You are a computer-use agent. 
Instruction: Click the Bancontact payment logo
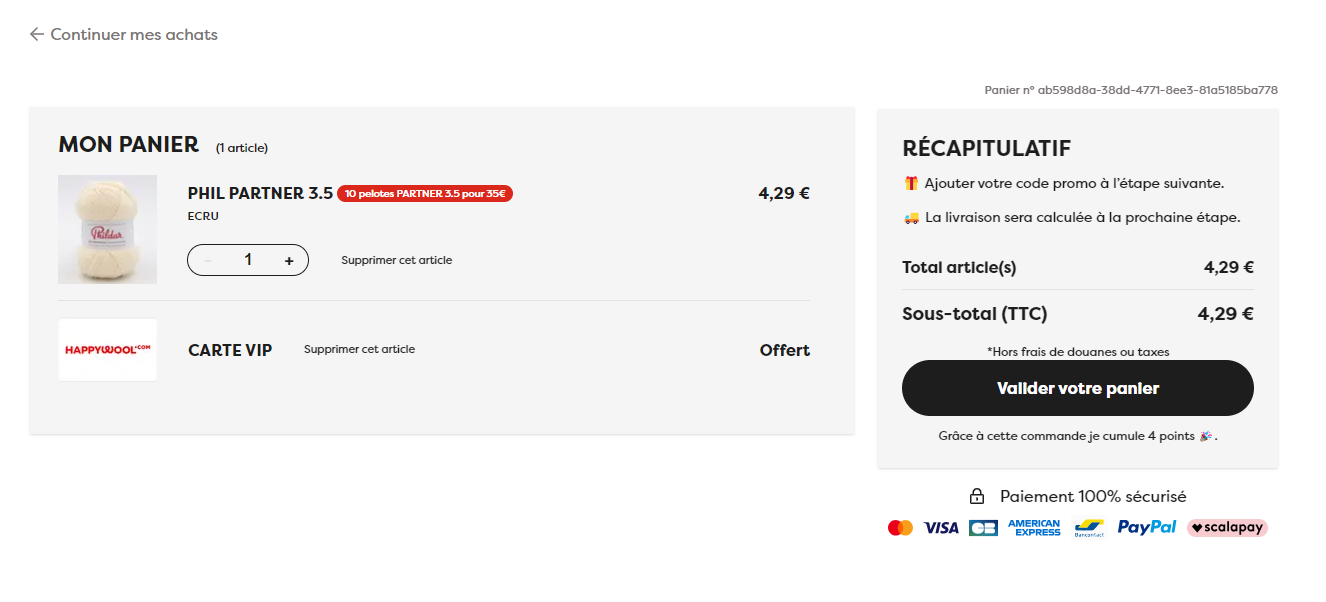(x=1089, y=527)
